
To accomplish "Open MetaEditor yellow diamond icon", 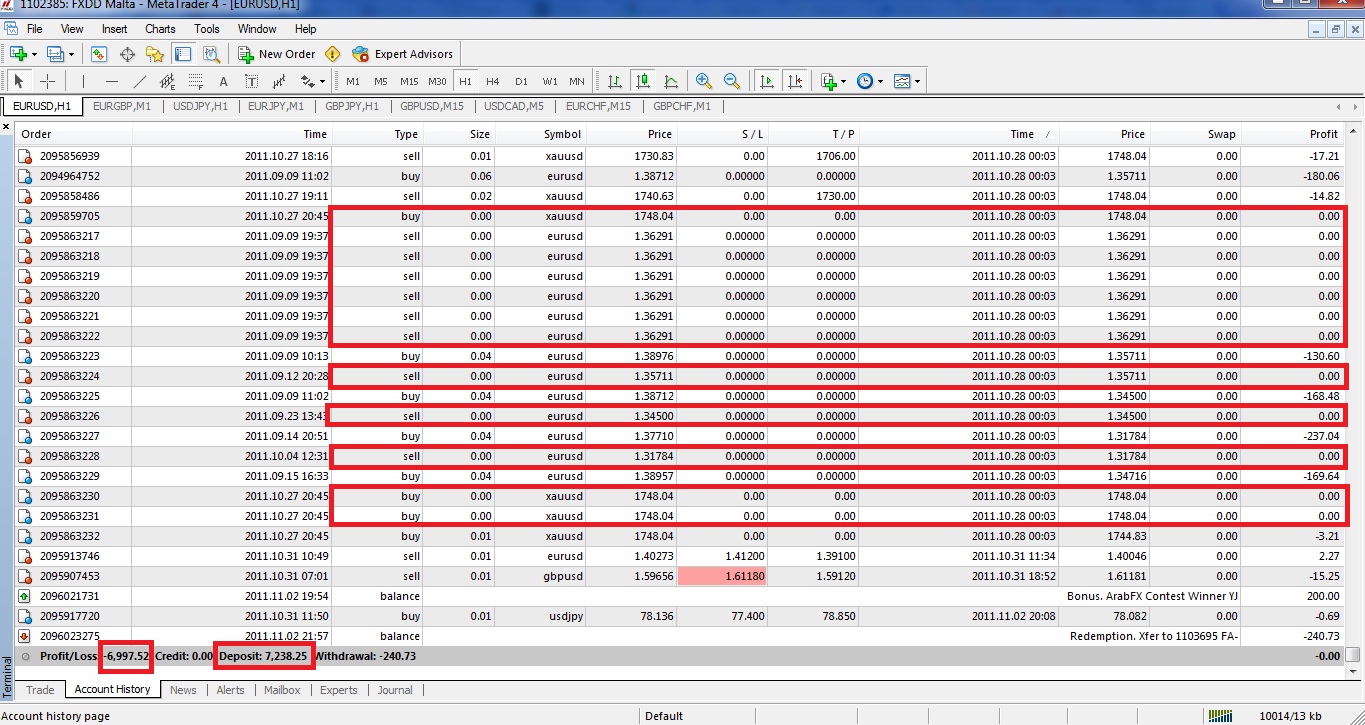I will tap(333, 54).
